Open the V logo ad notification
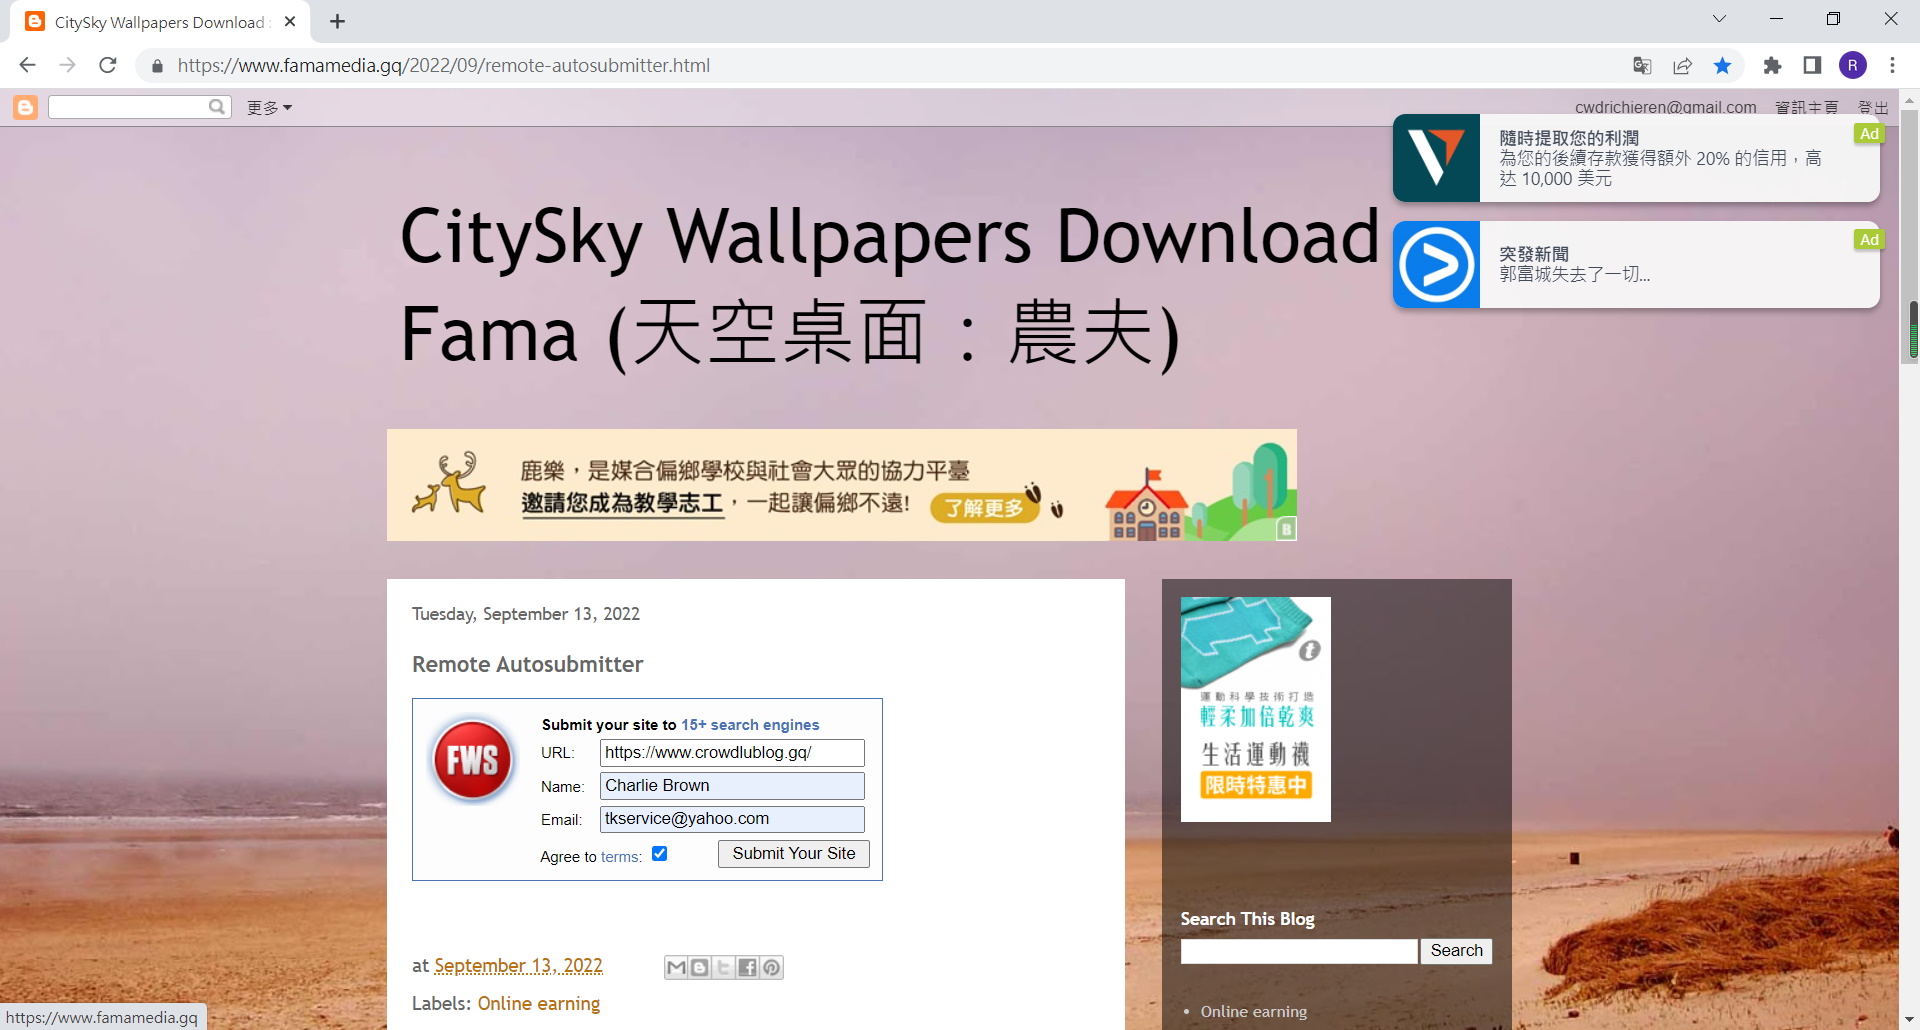 point(1636,158)
